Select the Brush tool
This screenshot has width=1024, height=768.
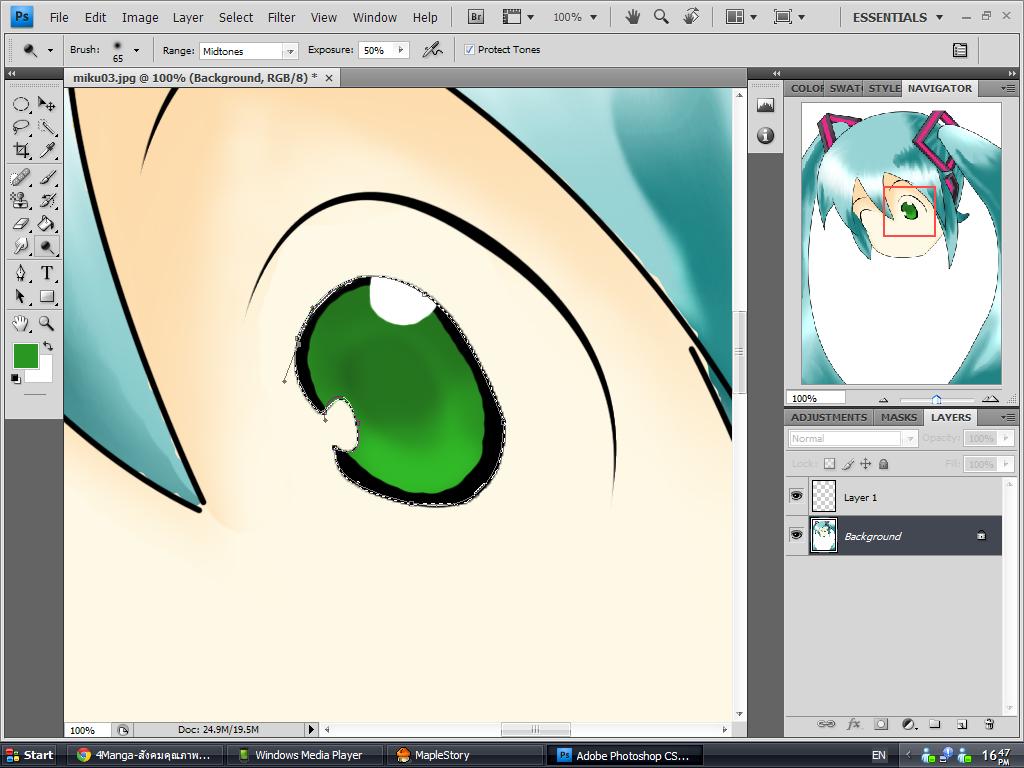46,177
